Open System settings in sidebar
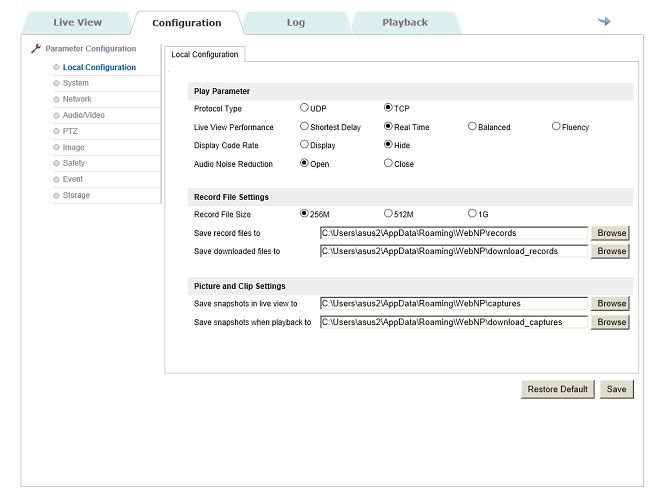Viewport: 652px width, 499px height. pyautogui.click(x=75, y=83)
